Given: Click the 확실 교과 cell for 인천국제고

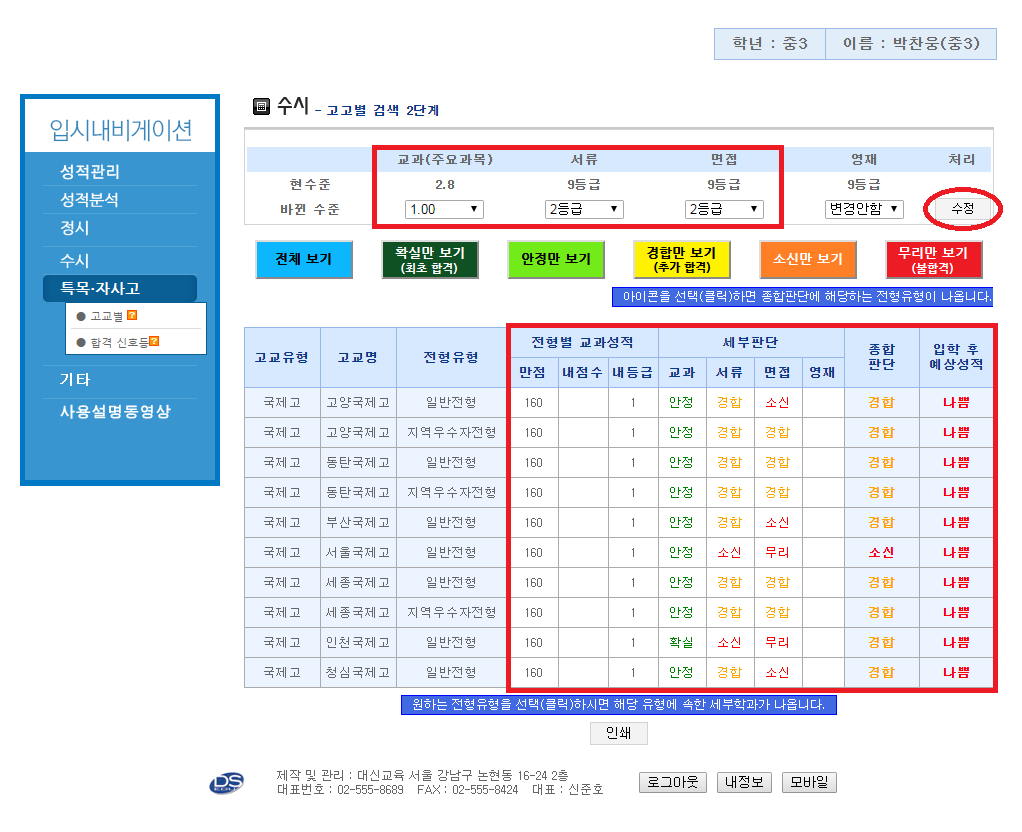Looking at the screenshot, I should tap(681, 642).
